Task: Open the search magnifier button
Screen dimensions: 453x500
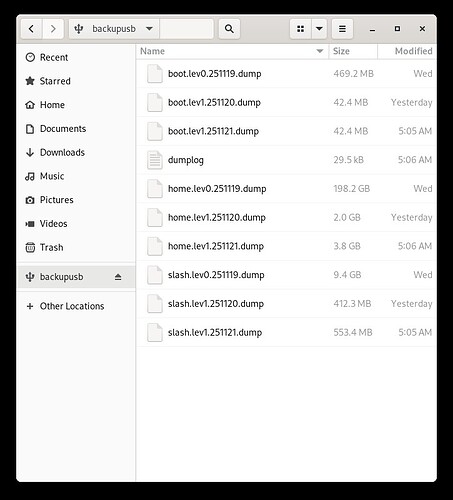Action: (x=229, y=29)
